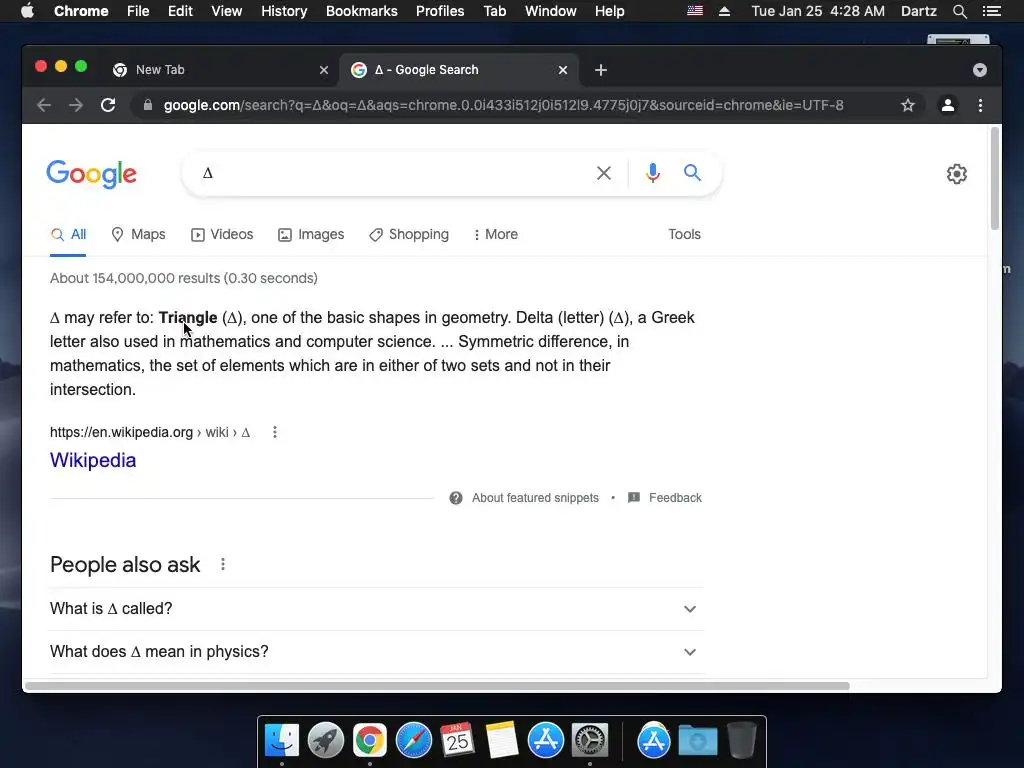Image resolution: width=1024 pixels, height=768 pixels.
Task: Open System Preferences from the Dock
Action: pos(590,741)
